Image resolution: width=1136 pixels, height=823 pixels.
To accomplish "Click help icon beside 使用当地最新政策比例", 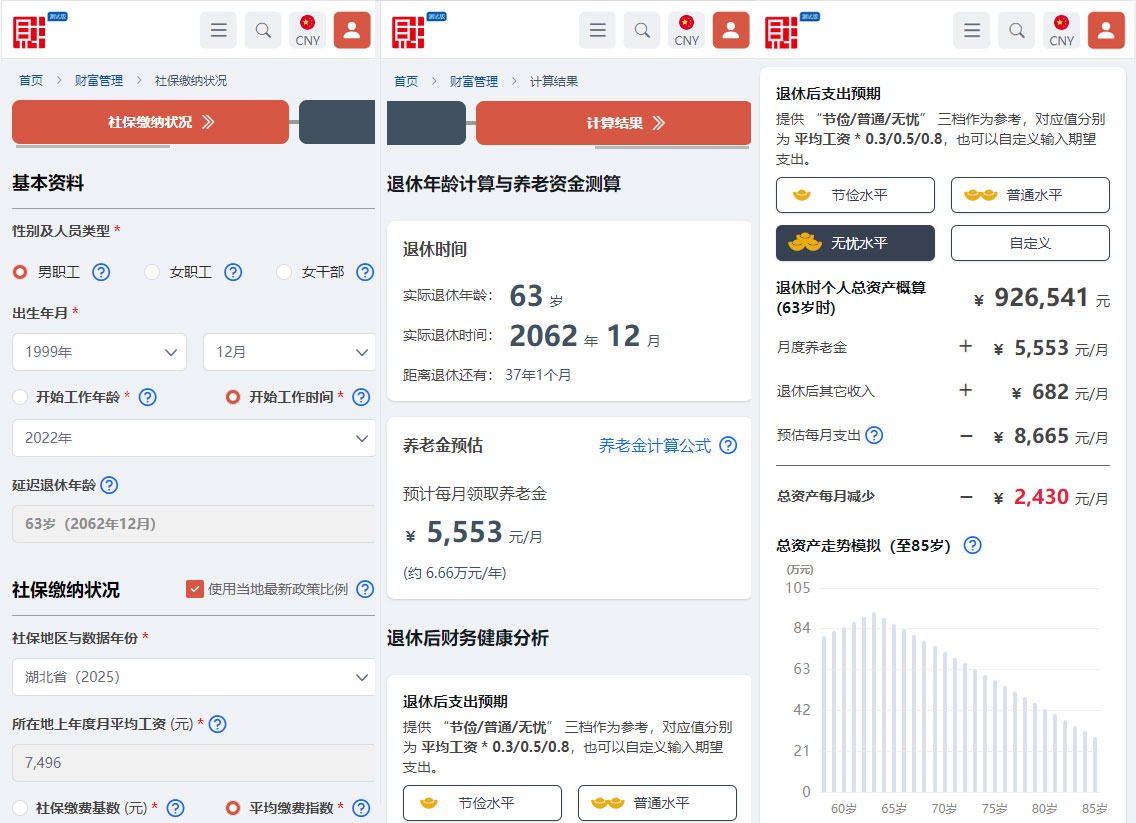I will point(365,589).
